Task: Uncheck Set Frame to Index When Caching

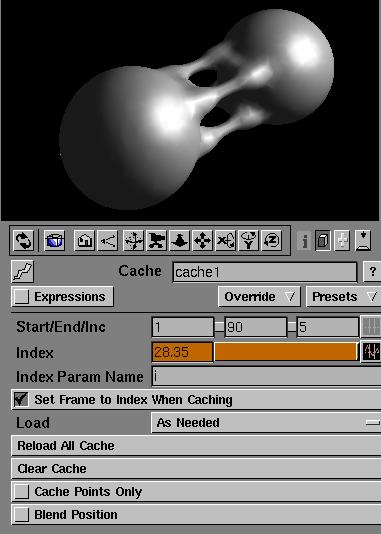Action: (21, 399)
